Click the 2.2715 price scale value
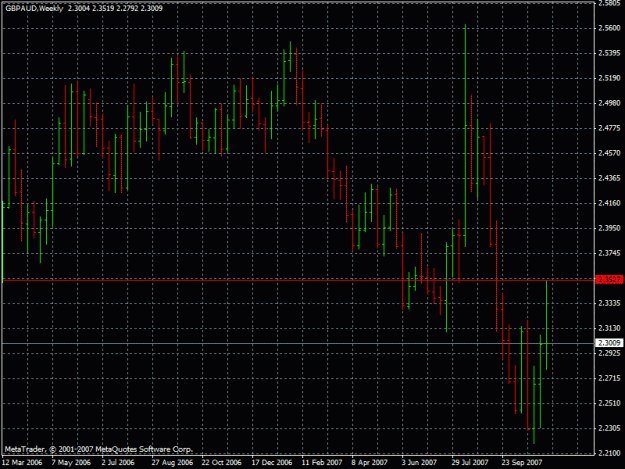 (x=609, y=378)
